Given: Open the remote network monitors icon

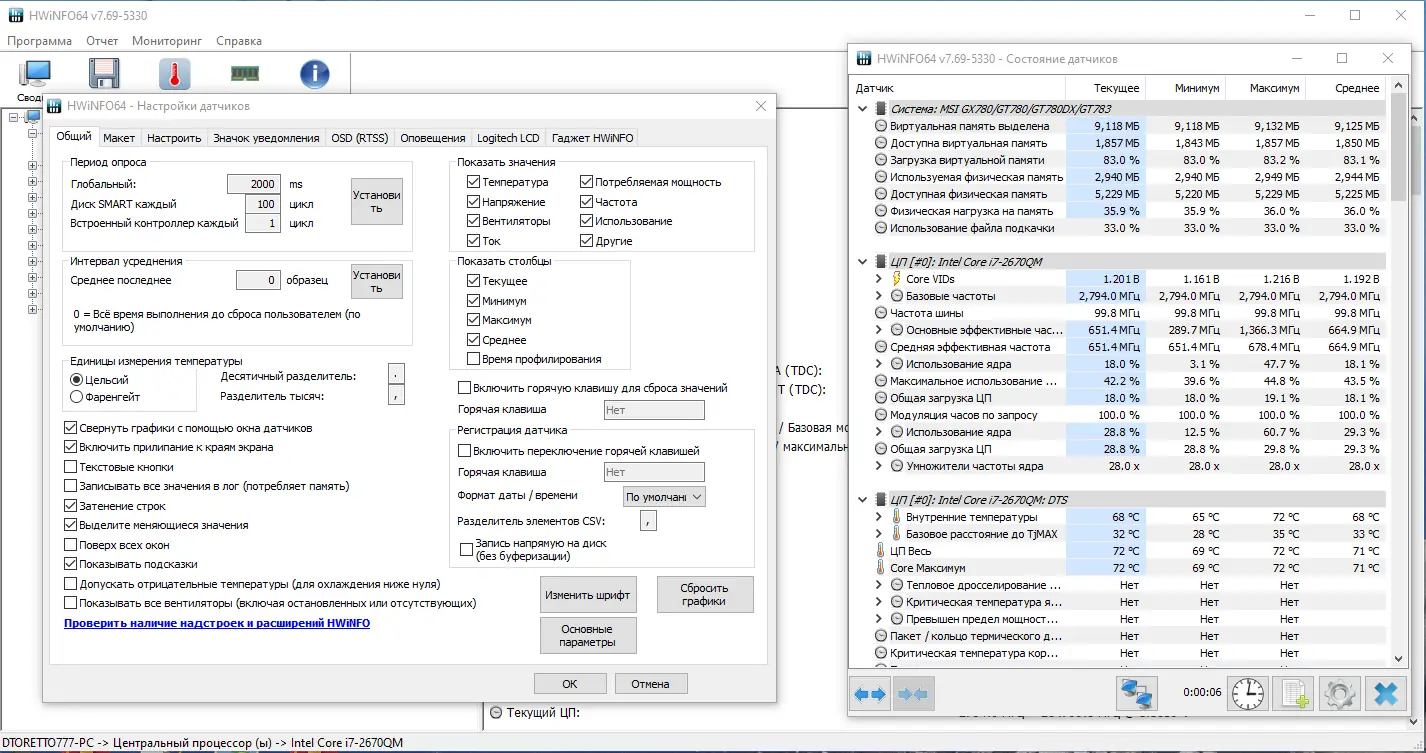Looking at the screenshot, I should pos(1136,693).
